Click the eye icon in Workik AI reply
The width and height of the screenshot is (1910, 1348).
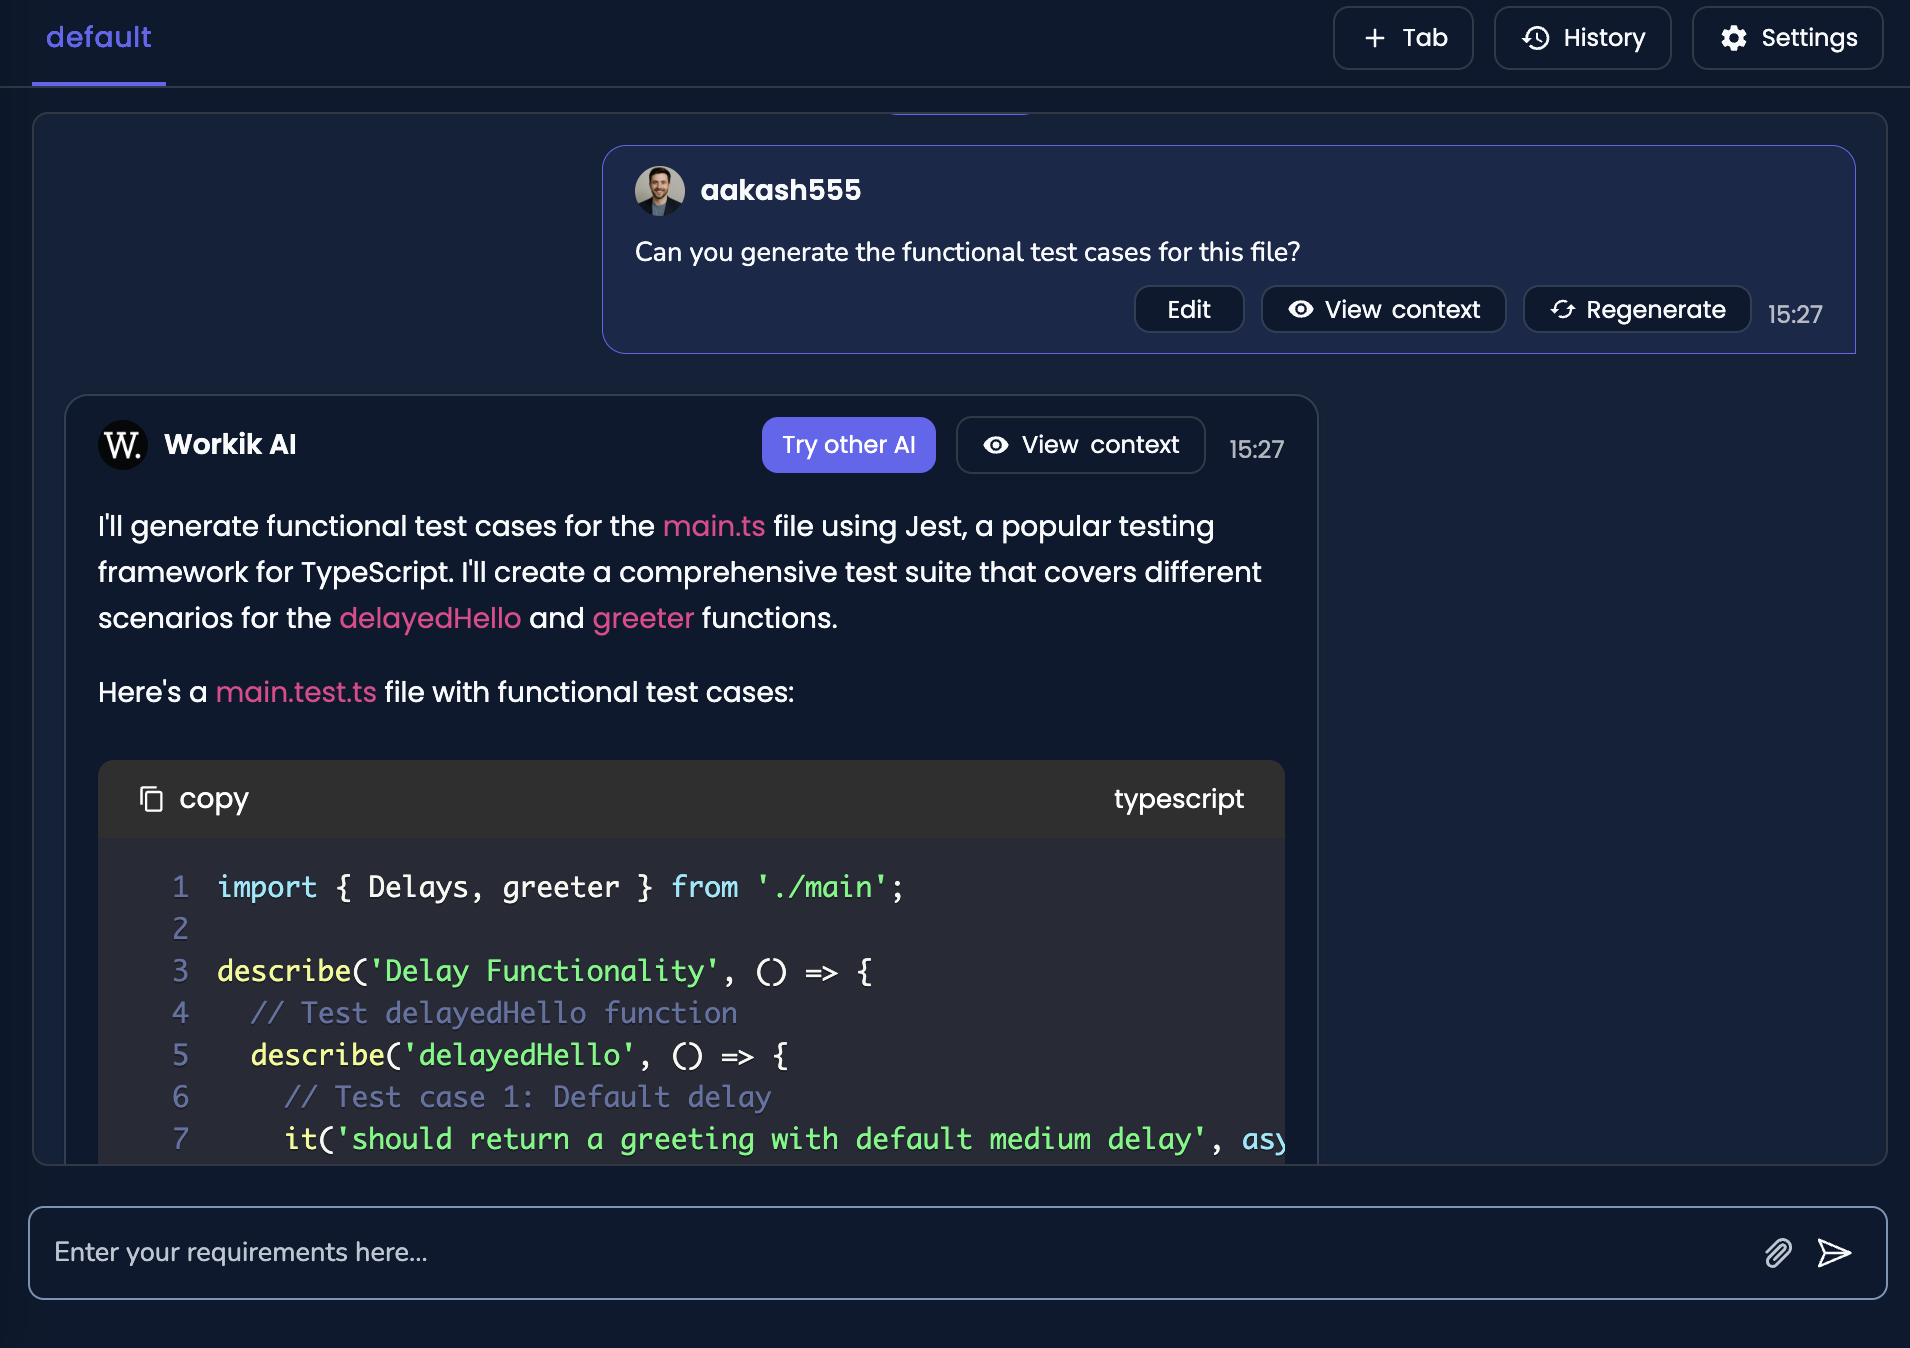click(x=996, y=445)
